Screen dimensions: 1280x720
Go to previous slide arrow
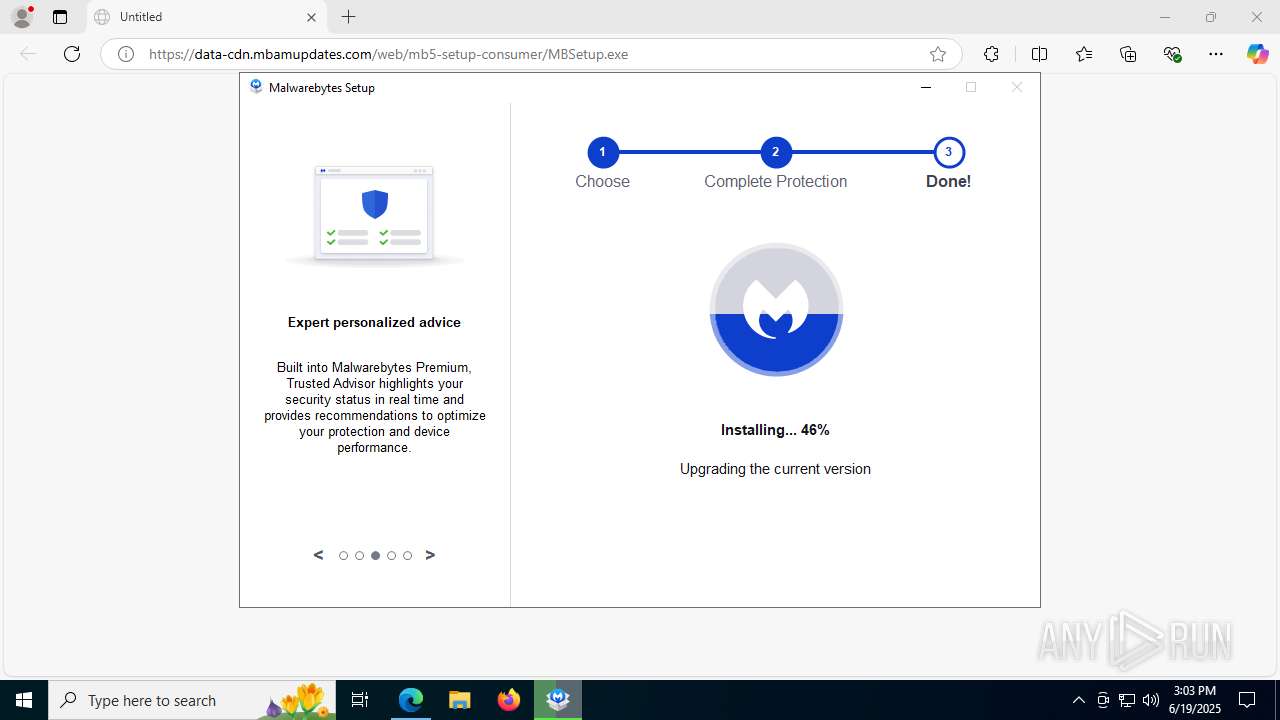[x=319, y=555]
